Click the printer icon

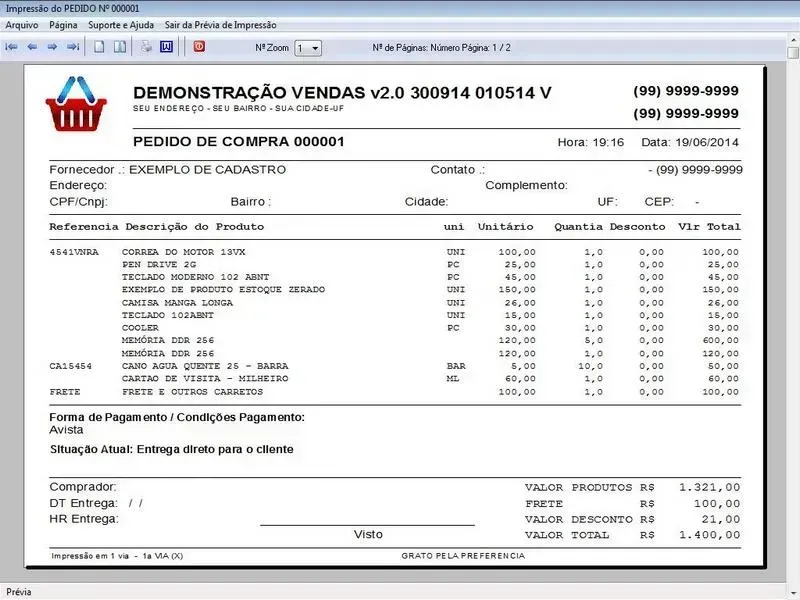[x=146, y=47]
